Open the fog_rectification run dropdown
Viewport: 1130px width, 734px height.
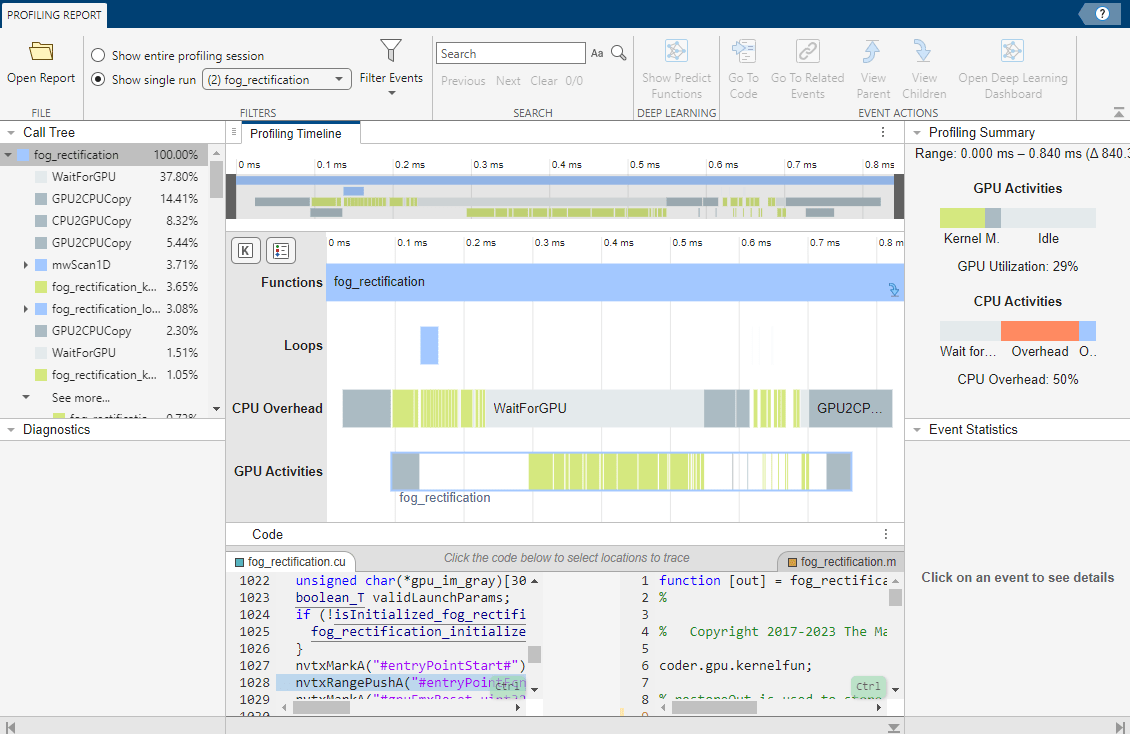point(277,80)
